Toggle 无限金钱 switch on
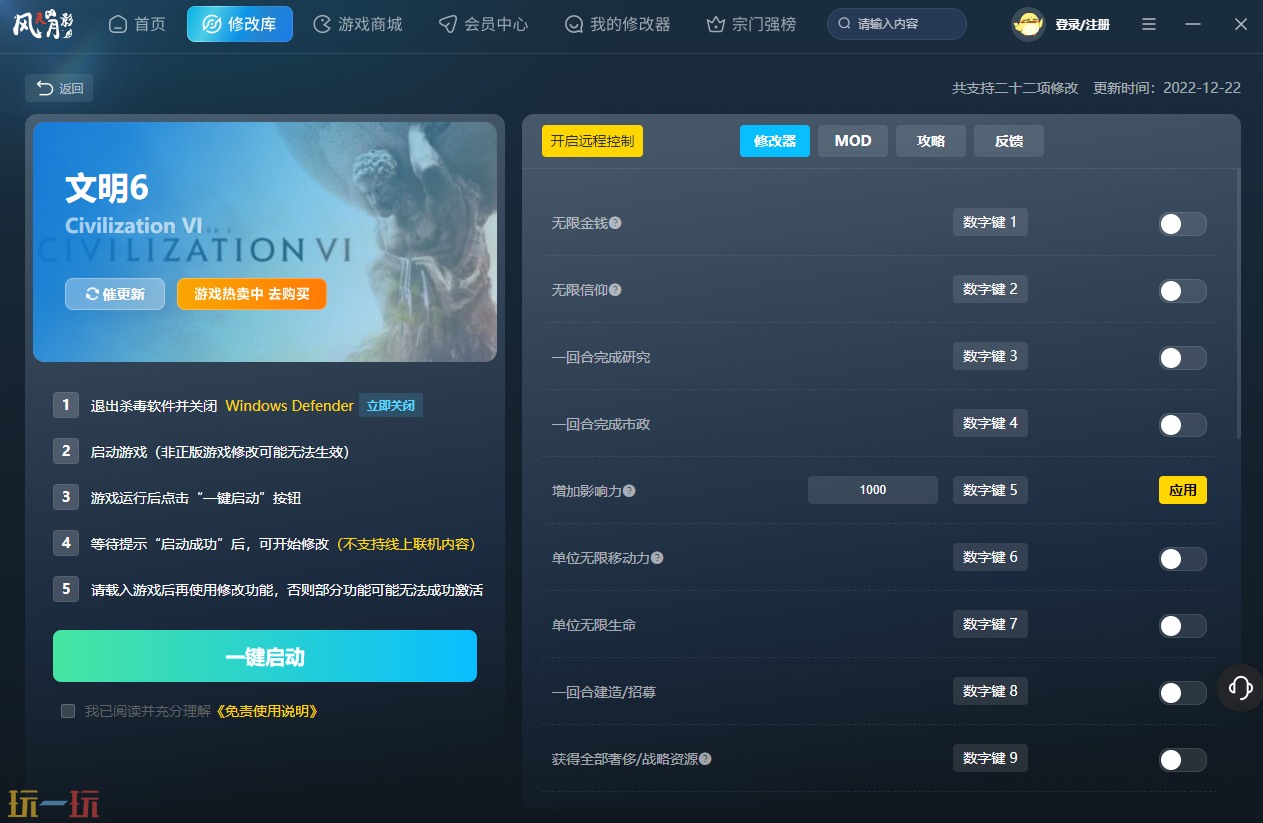The width and height of the screenshot is (1263, 823). [1182, 224]
